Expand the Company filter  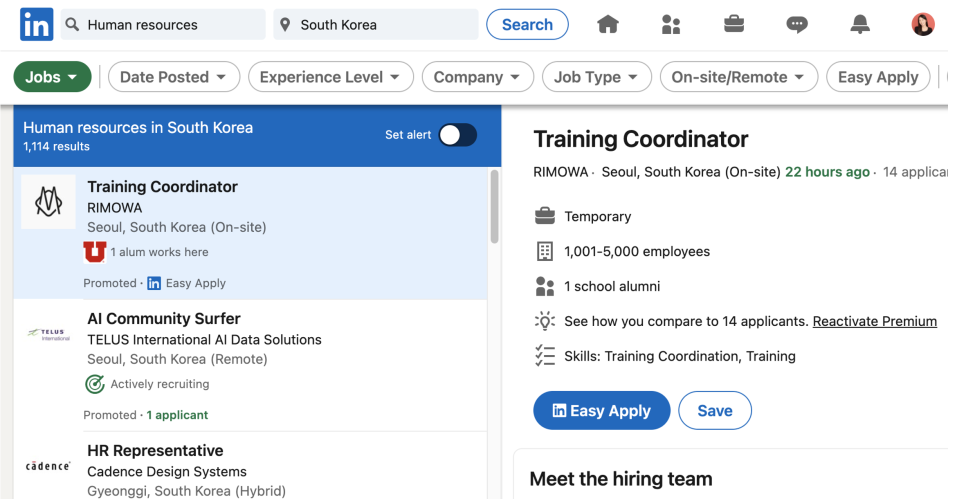(x=477, y=77)
